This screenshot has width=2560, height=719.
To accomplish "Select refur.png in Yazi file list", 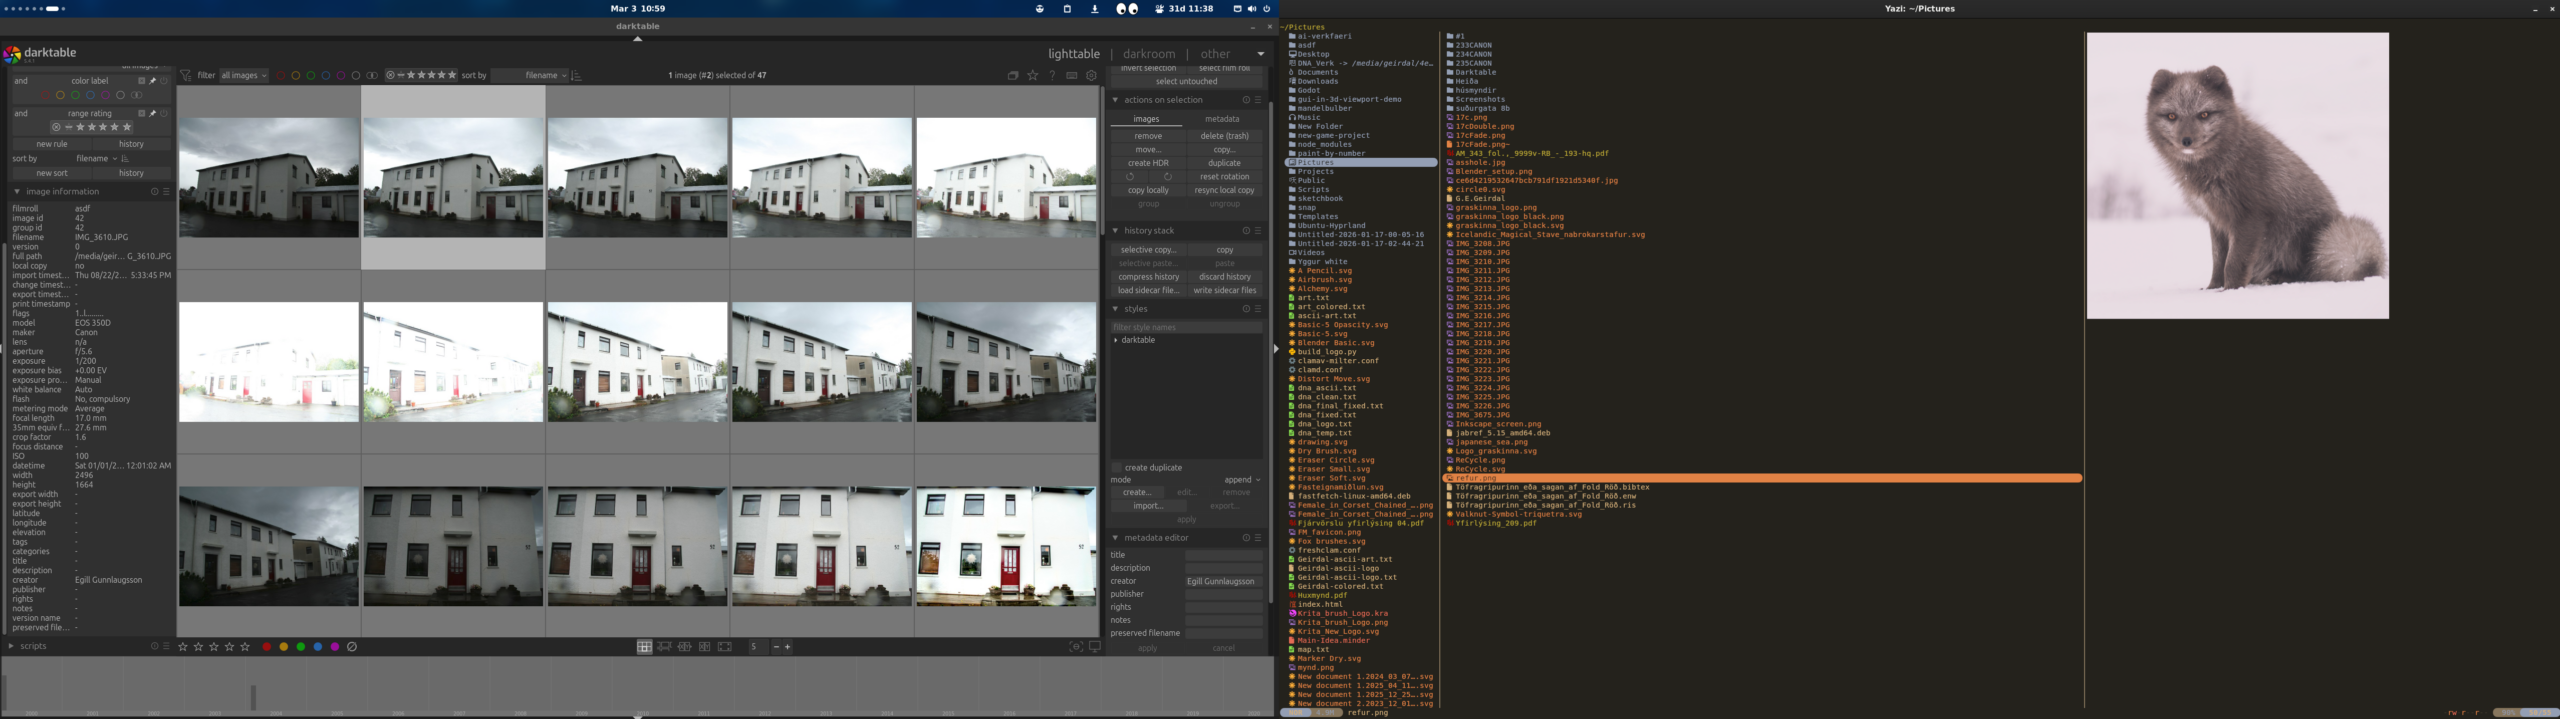I will tap(1762, 478).
